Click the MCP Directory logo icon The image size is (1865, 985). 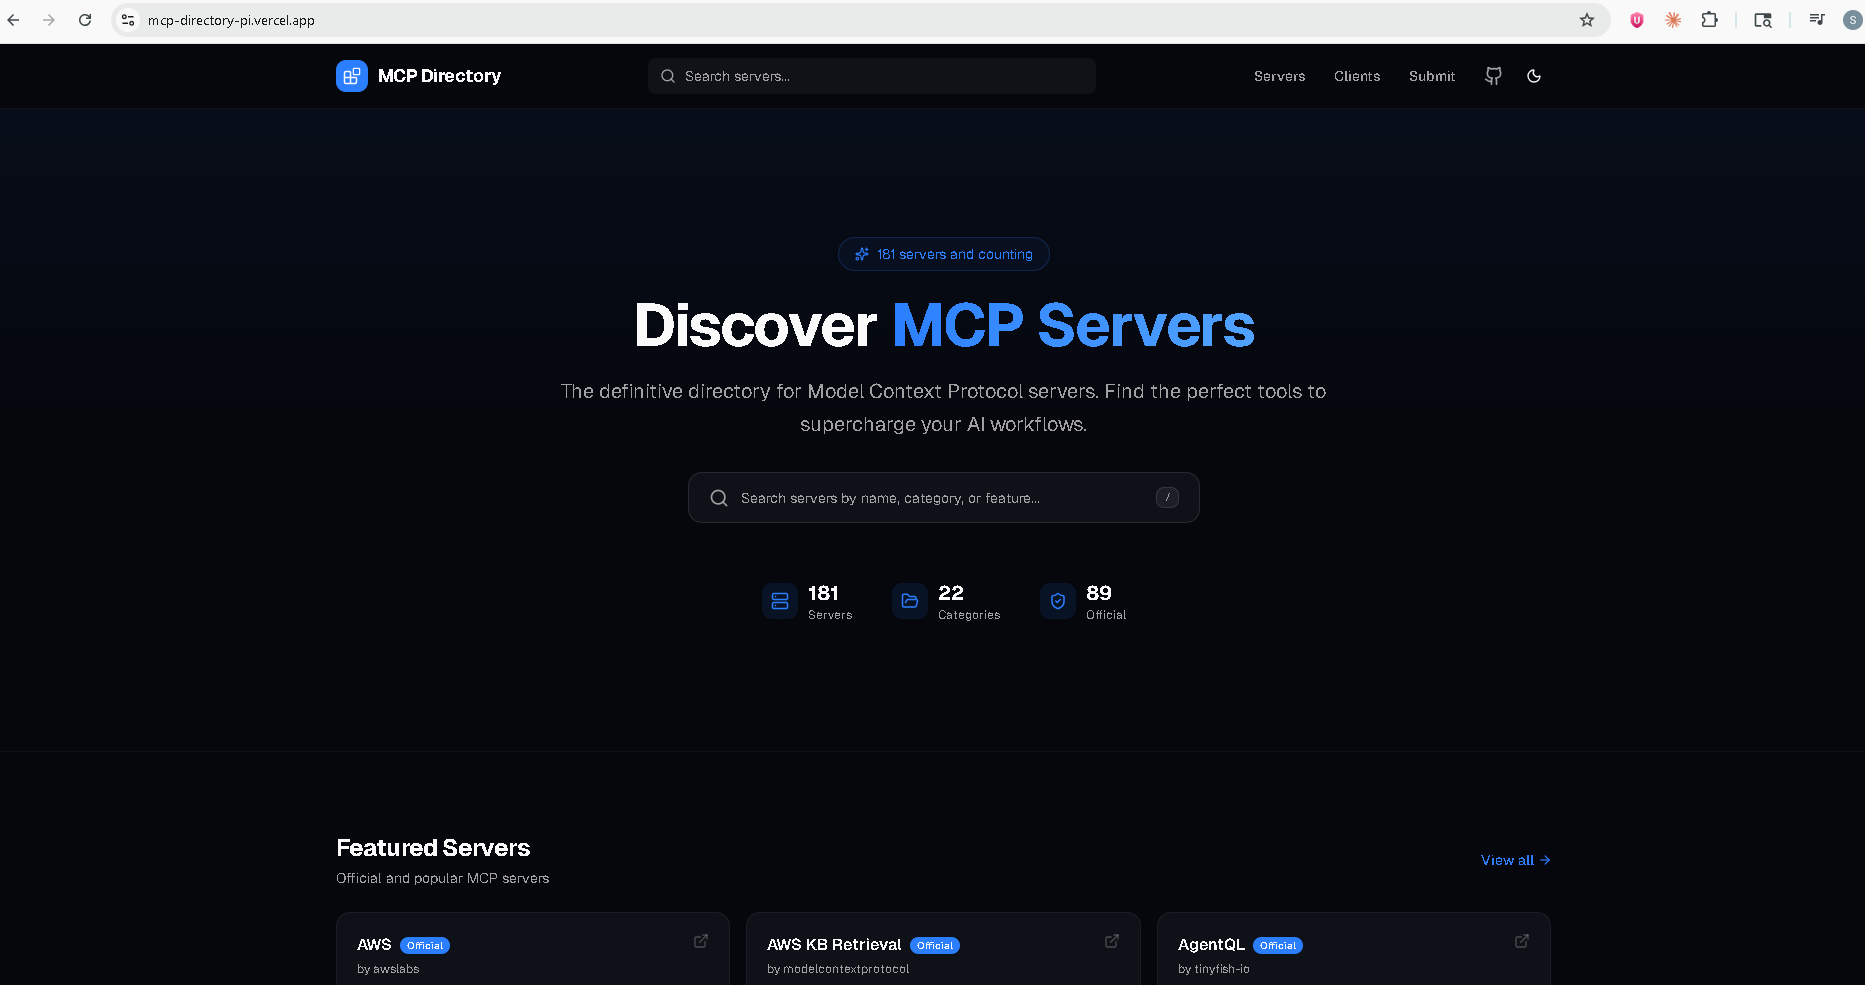point(351,75)
